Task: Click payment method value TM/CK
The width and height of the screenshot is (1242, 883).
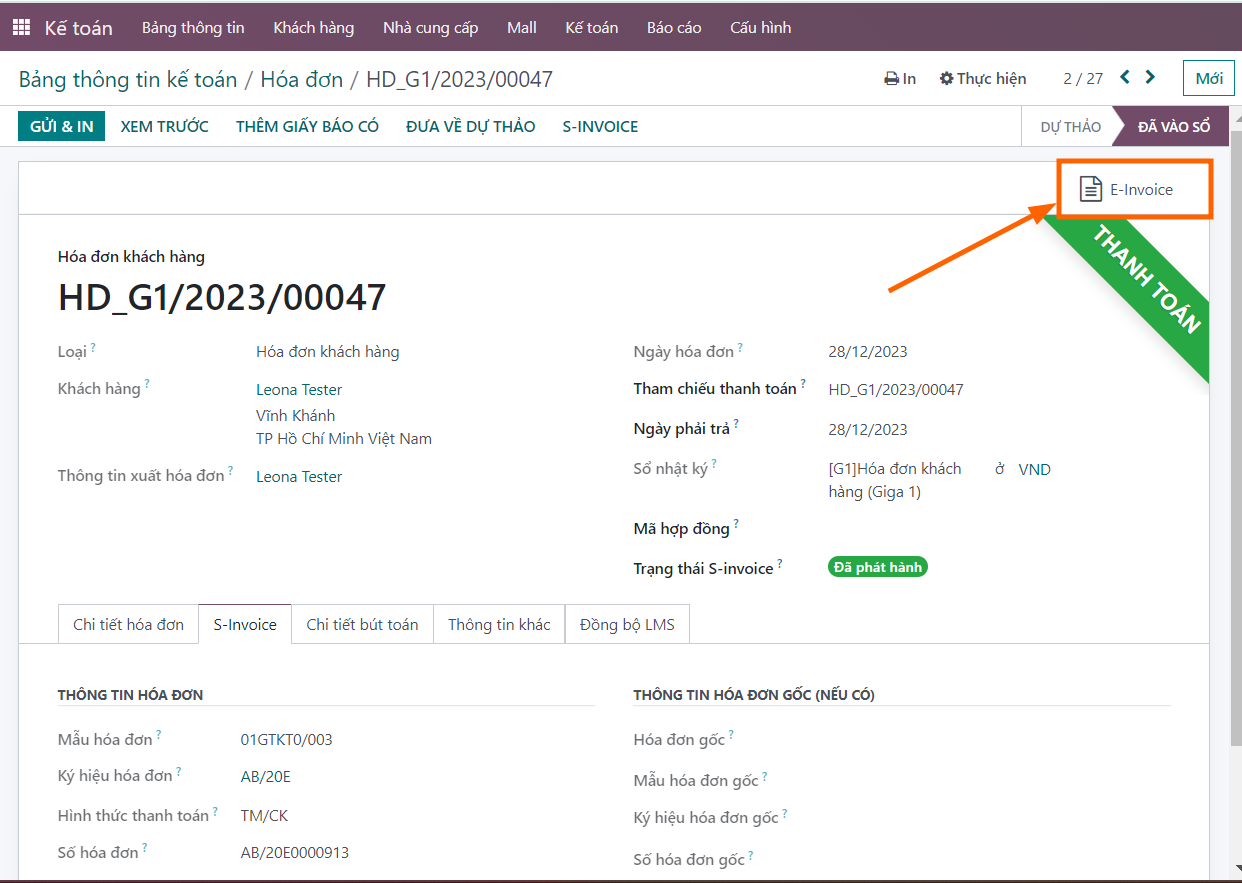Action: tap(264, 816)
